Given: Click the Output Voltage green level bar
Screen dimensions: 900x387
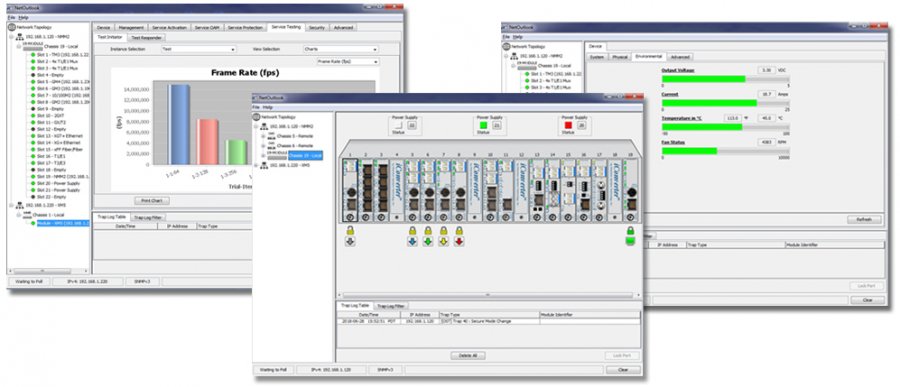Looking at the screenshot, I should pyautogui.click(x=704, y=79).
